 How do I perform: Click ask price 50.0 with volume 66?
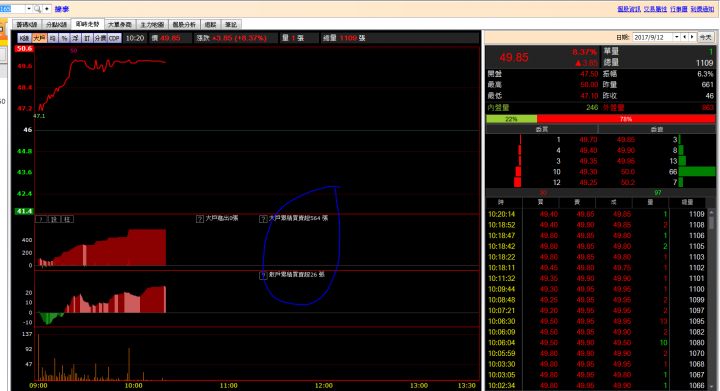tap(628, 172)
